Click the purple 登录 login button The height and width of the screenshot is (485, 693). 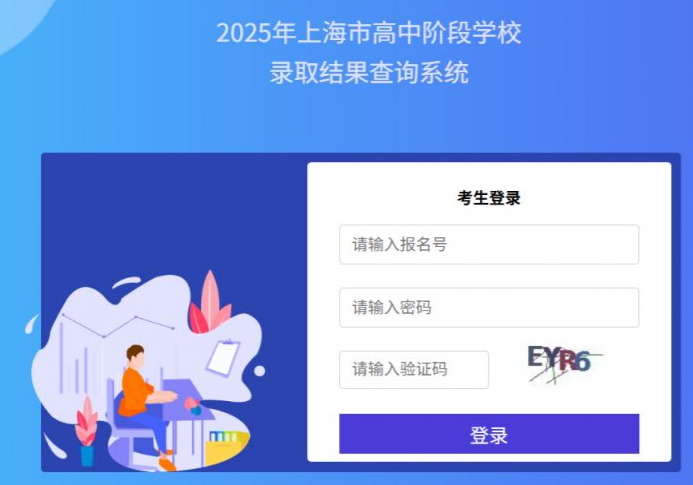489,434
